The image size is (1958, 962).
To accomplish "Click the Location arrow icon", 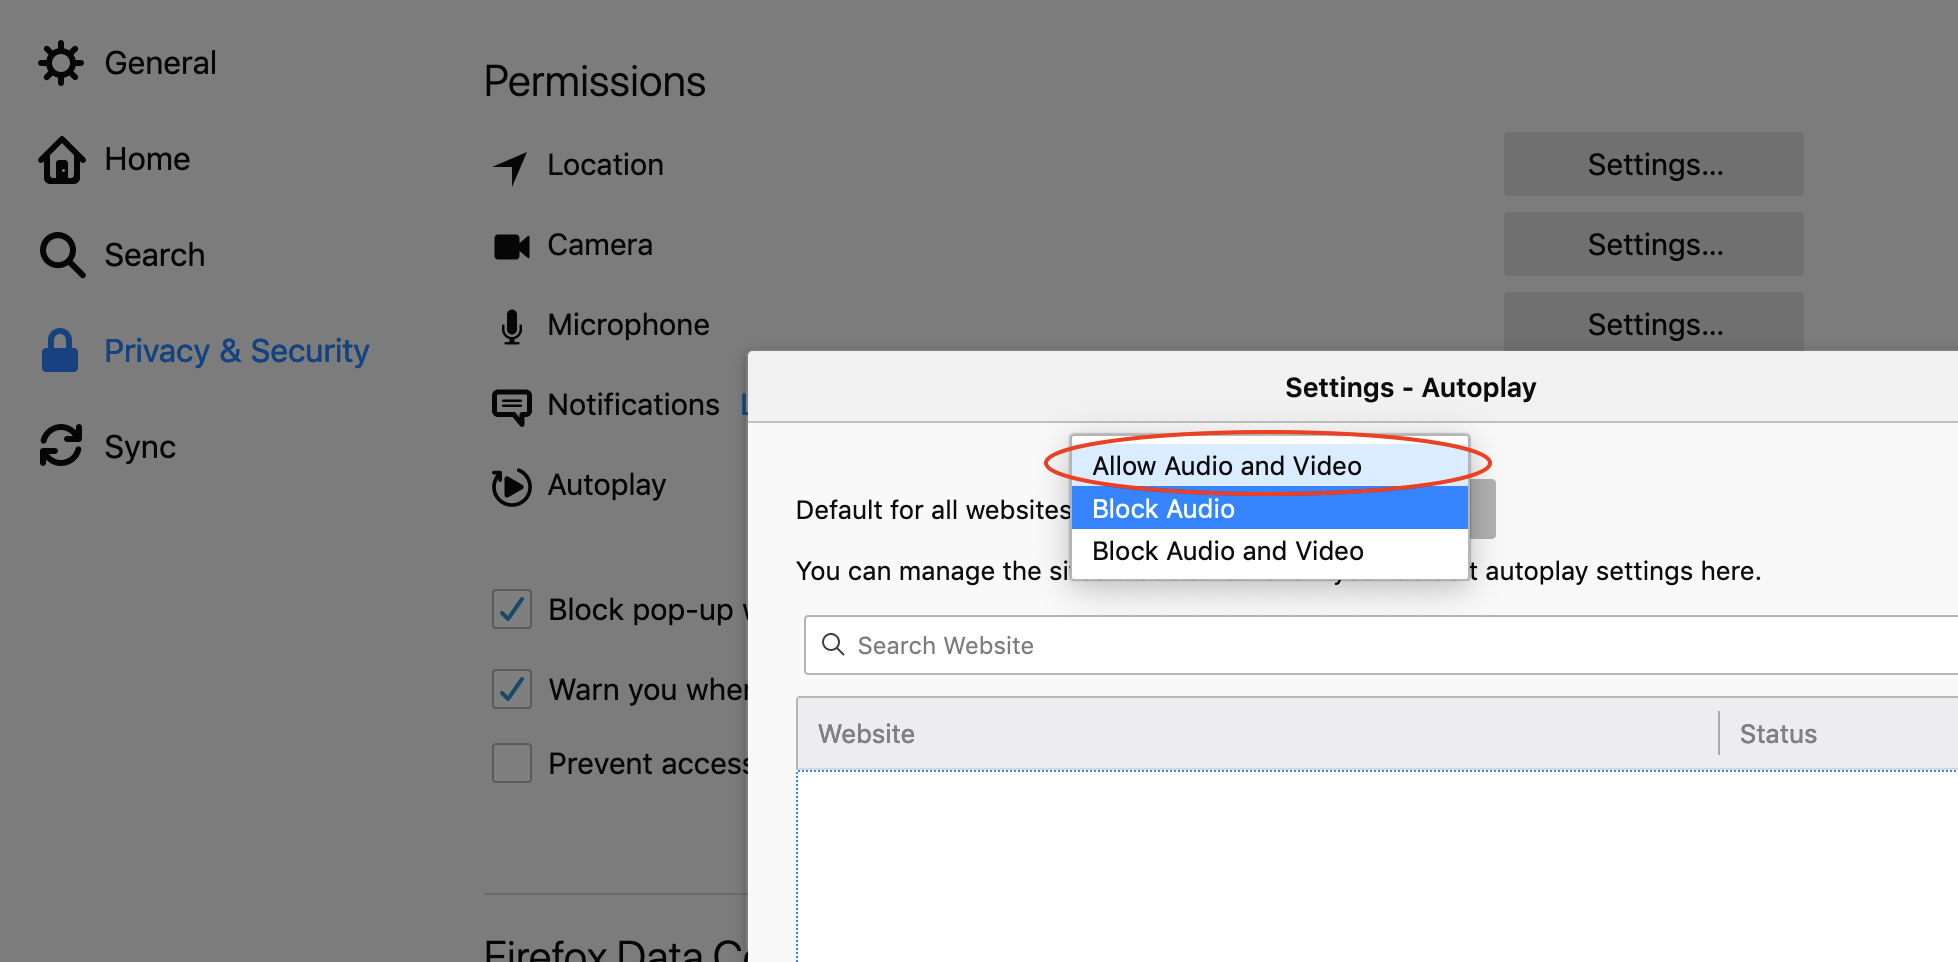I will tap(511, 168).
